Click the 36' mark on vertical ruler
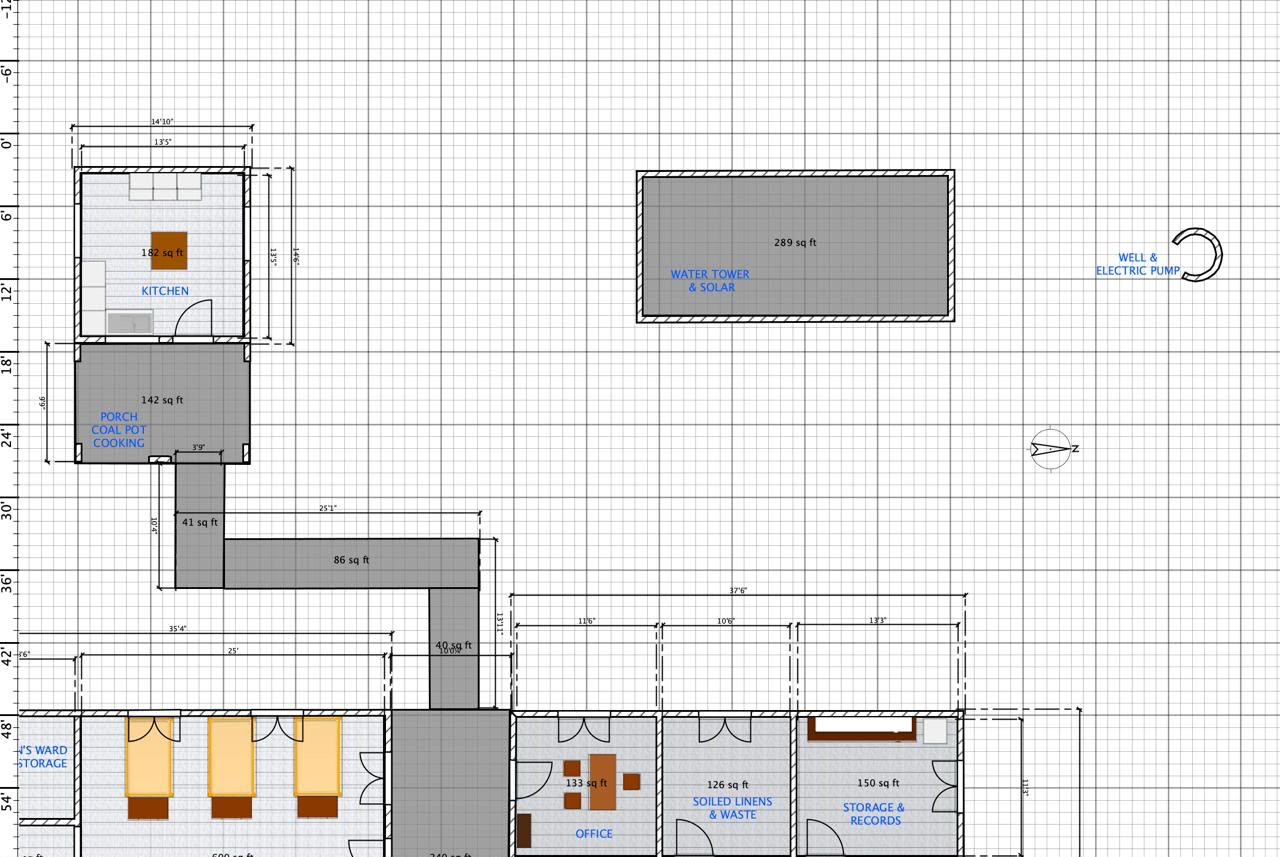The width and height of the screenshot is (1280, 857). point(7,583)
